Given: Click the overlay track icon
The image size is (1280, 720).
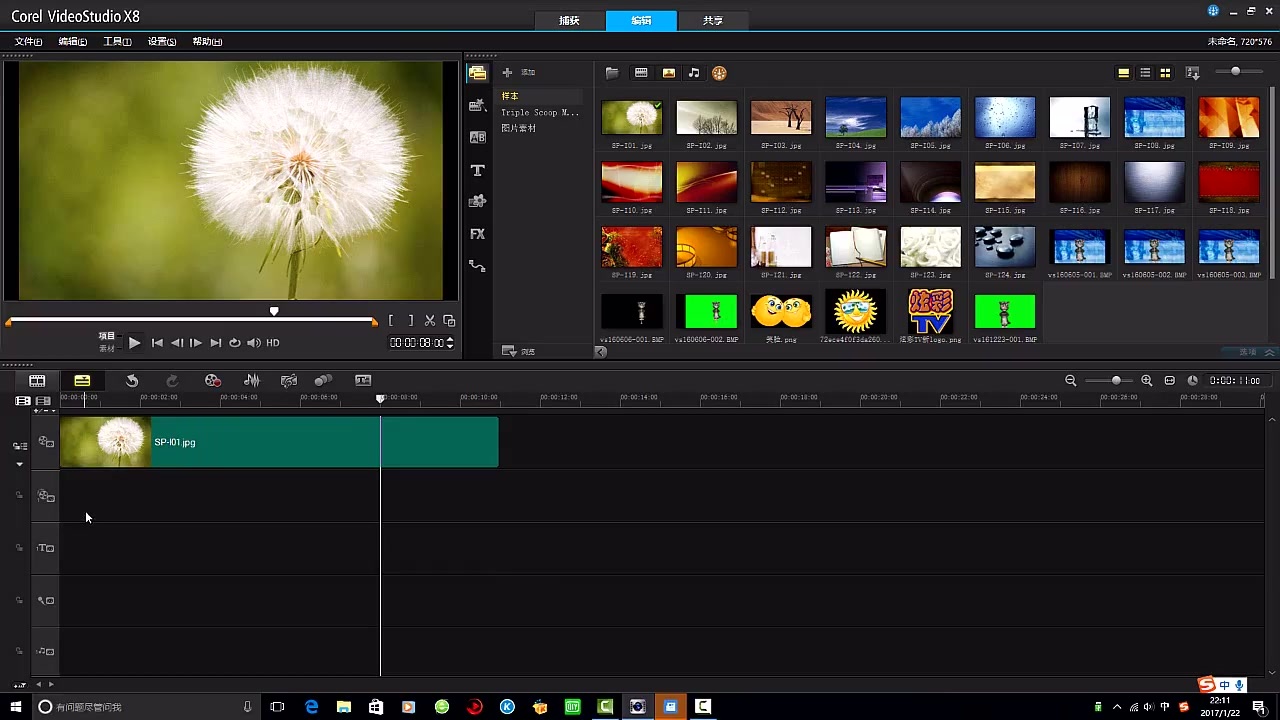Looking at the screenshot, I should pyautogui.click(x=46, y=496).
